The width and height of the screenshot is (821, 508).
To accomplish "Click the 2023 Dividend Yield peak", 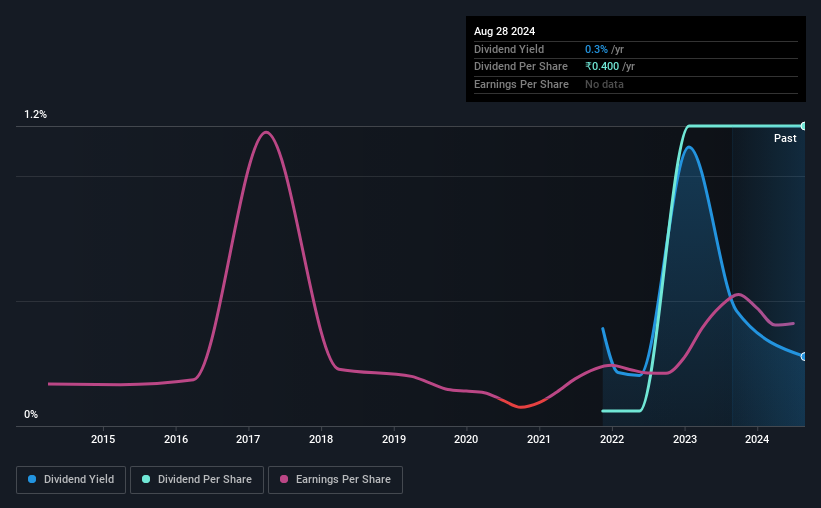I will coord(688,147).
